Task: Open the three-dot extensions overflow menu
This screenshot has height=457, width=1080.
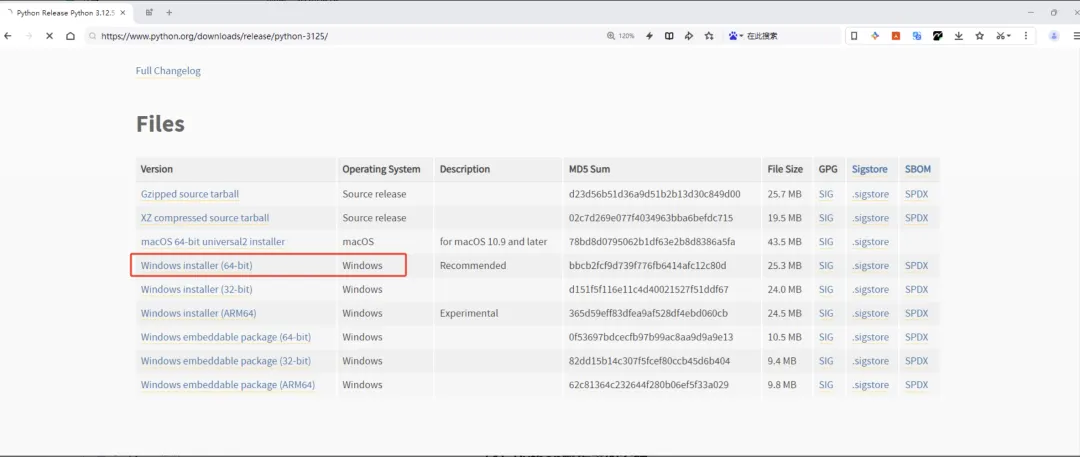Action: pos(1026,36)
